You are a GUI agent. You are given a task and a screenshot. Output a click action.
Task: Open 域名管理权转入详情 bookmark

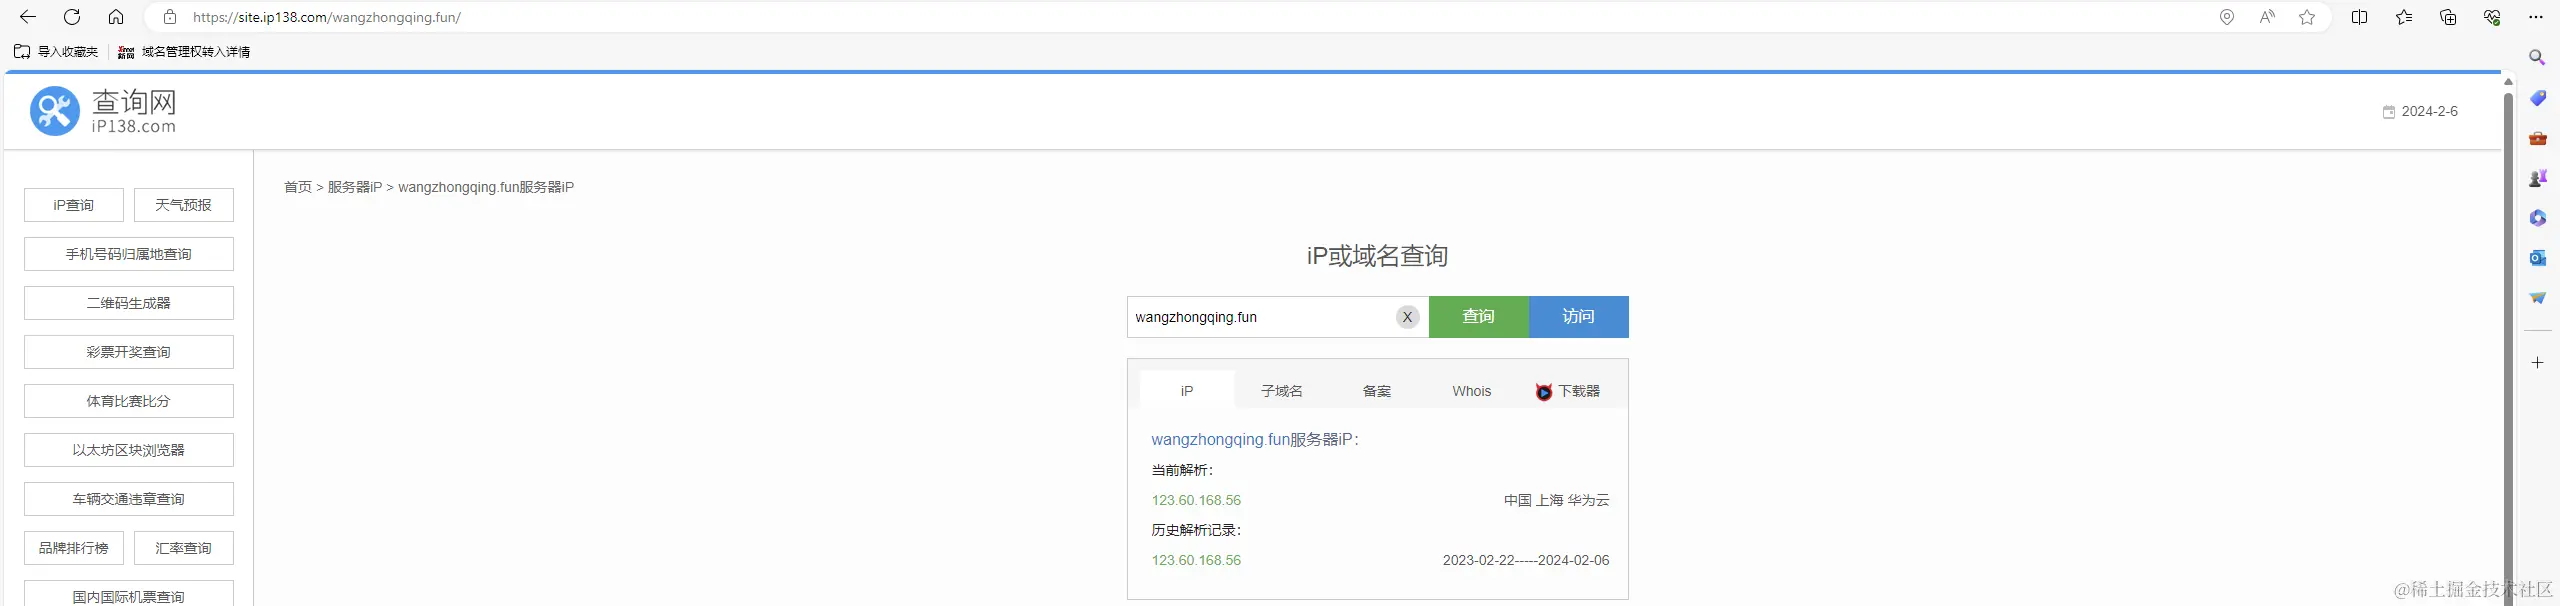click(184, 52)
